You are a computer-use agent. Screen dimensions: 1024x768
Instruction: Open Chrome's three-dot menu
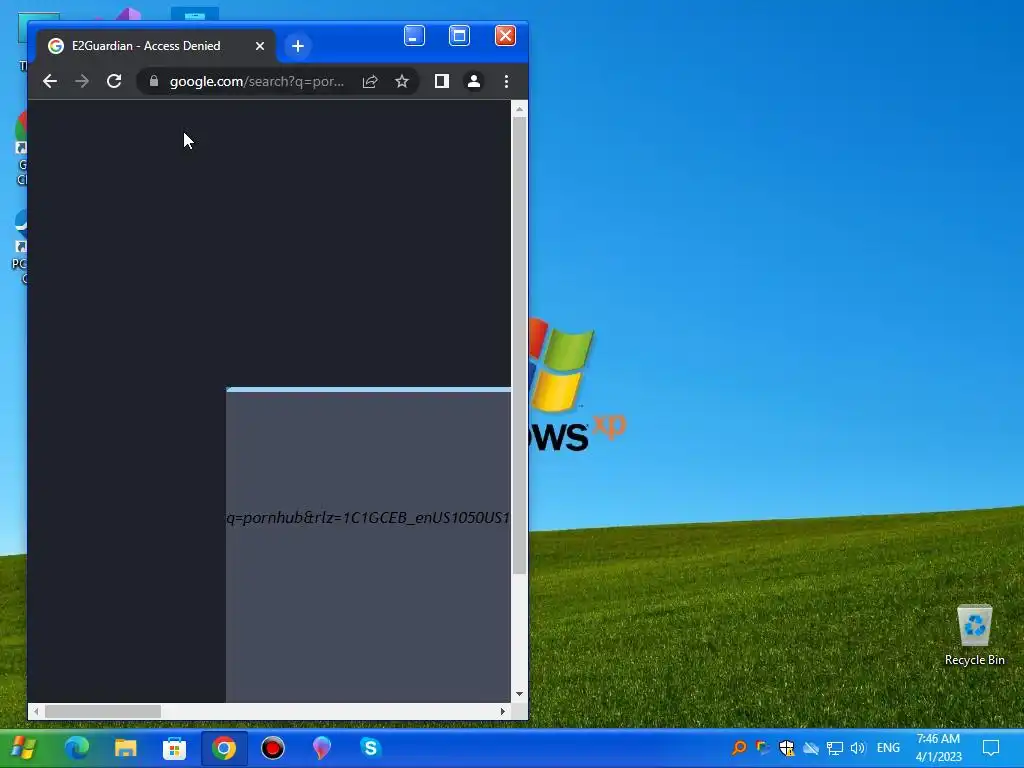(x=506, y=81)
